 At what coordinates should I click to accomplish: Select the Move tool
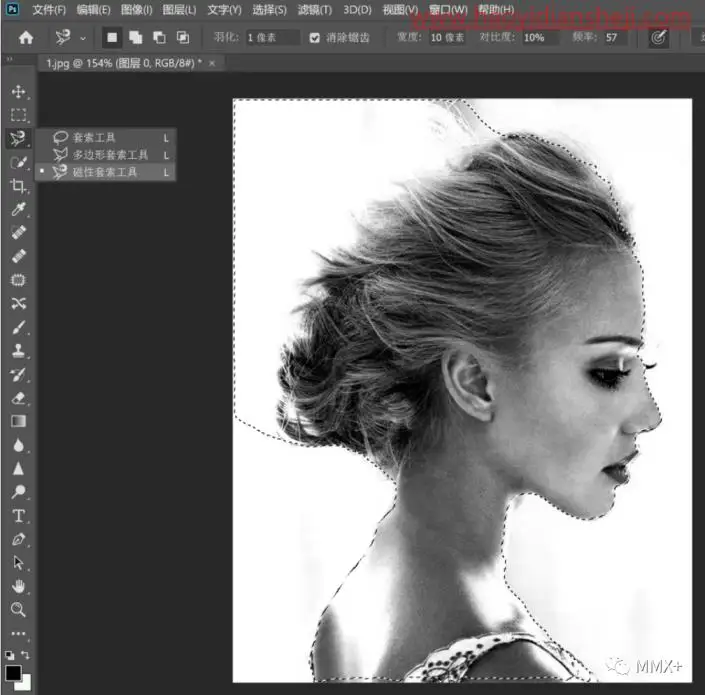(x=18, y=92)
